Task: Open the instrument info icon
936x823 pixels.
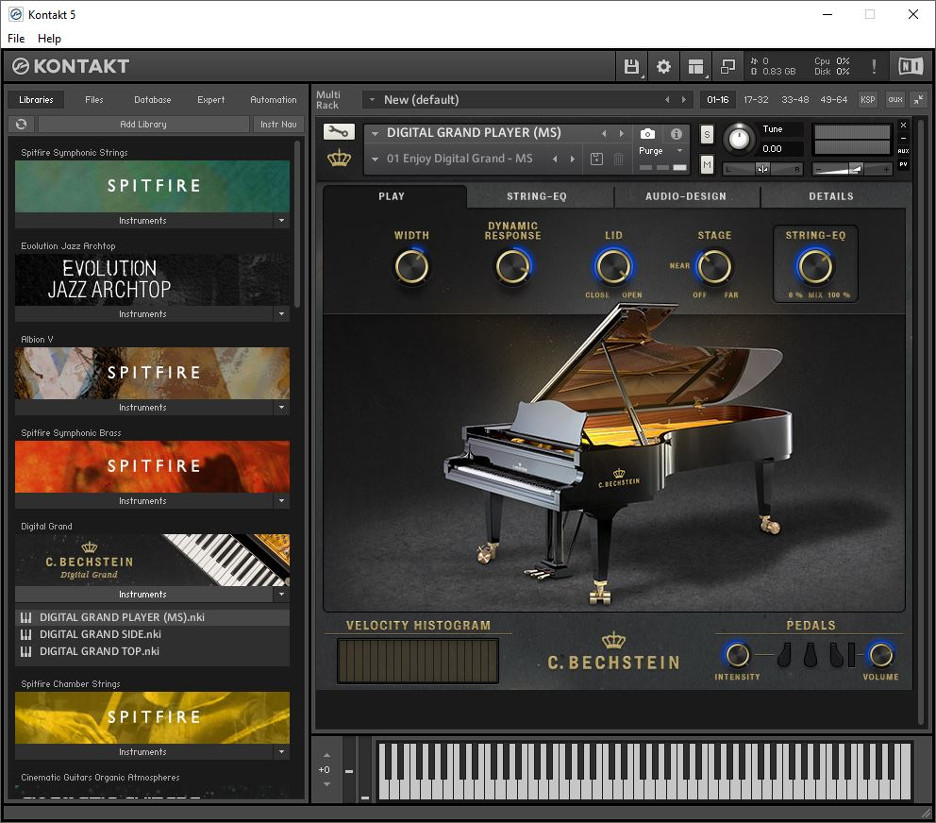Action: pyautogui.click(x=676, y=134)
